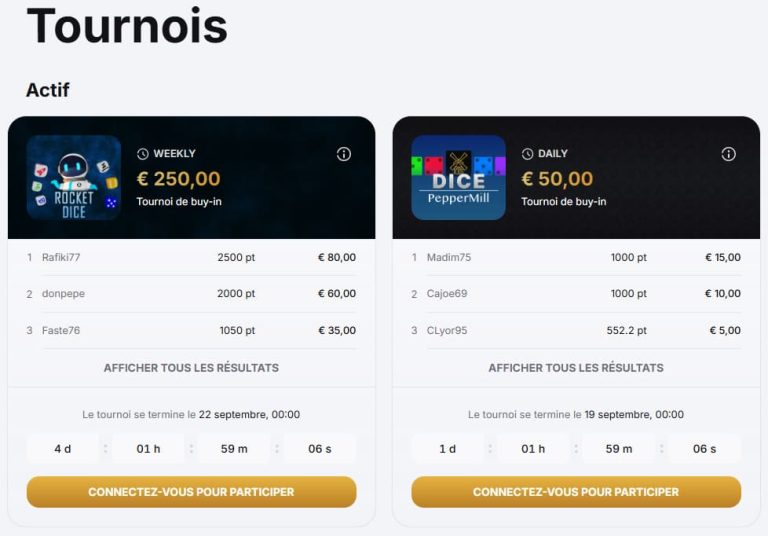The height and width of the screenshot is (536, 768).
Task: Click the € 250,00 prize amount
Action: point(178,179)
